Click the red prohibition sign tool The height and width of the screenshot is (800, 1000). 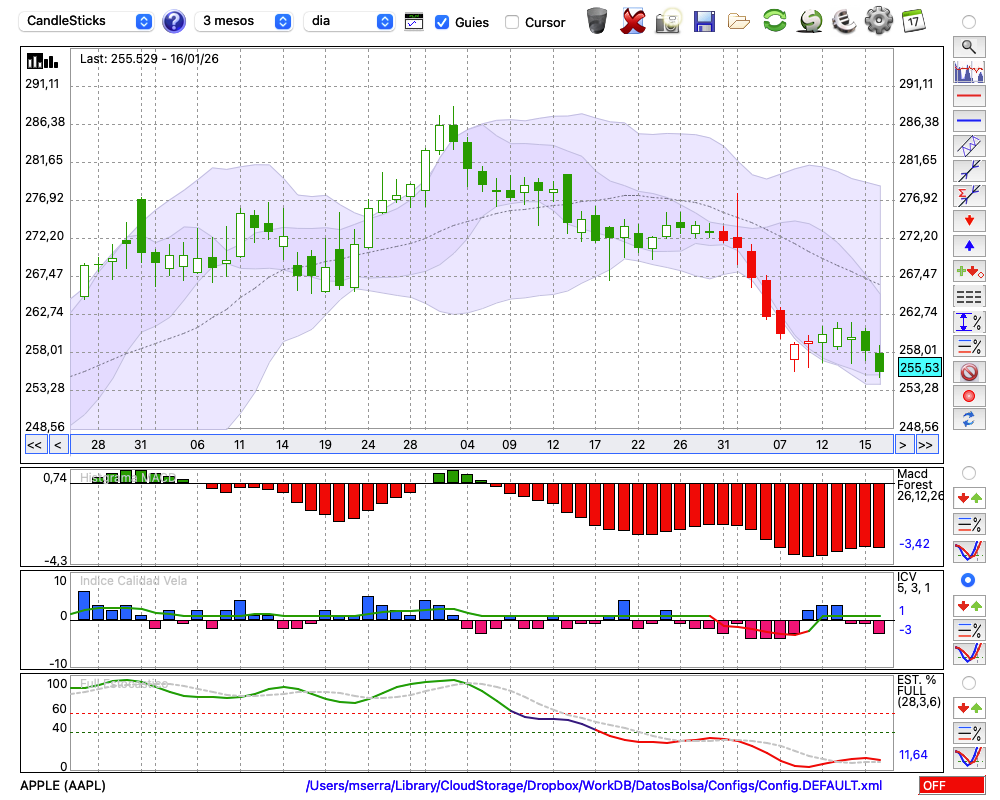pos(968,372)
